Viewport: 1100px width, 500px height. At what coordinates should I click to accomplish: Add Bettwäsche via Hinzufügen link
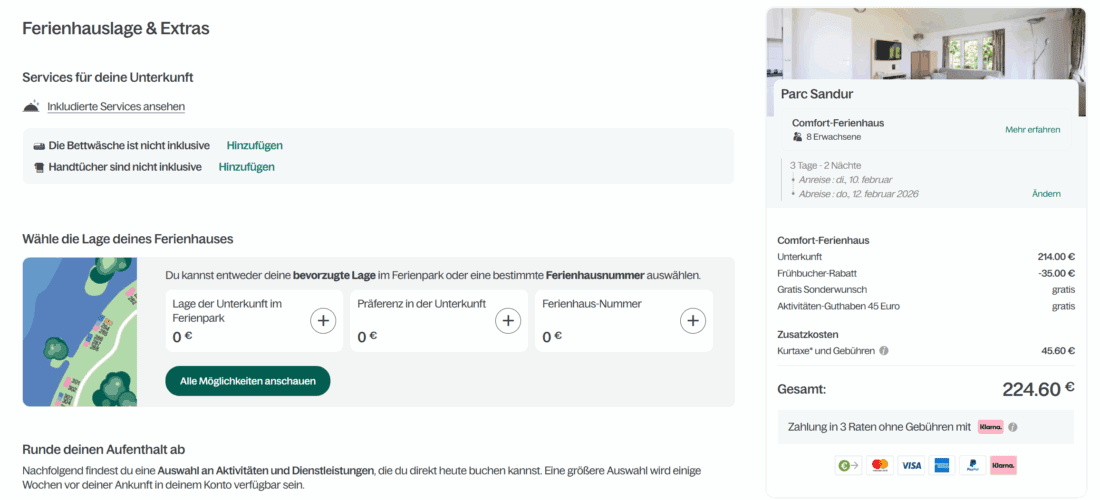(254, 145)
